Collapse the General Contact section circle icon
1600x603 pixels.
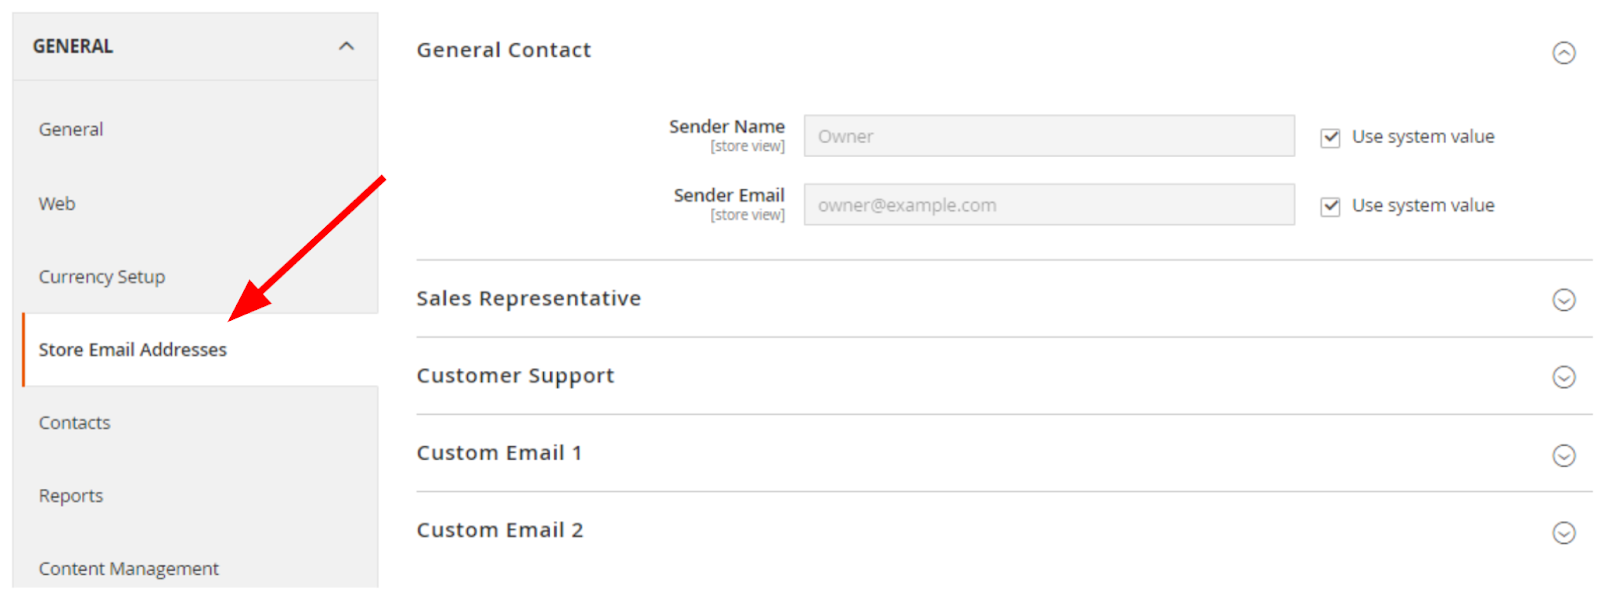click(1563, 53)
